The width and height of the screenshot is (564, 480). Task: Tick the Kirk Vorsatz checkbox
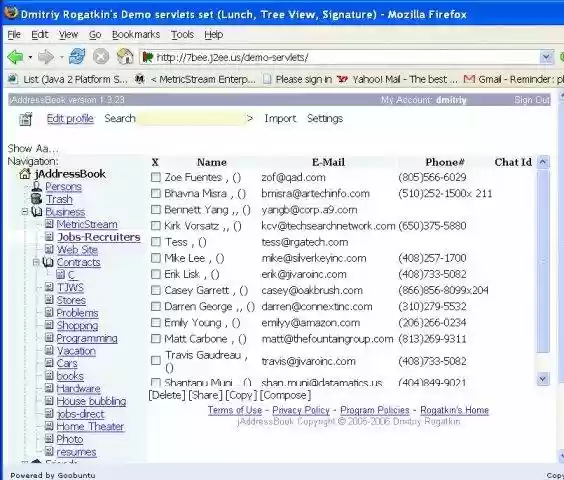(155, 226)
